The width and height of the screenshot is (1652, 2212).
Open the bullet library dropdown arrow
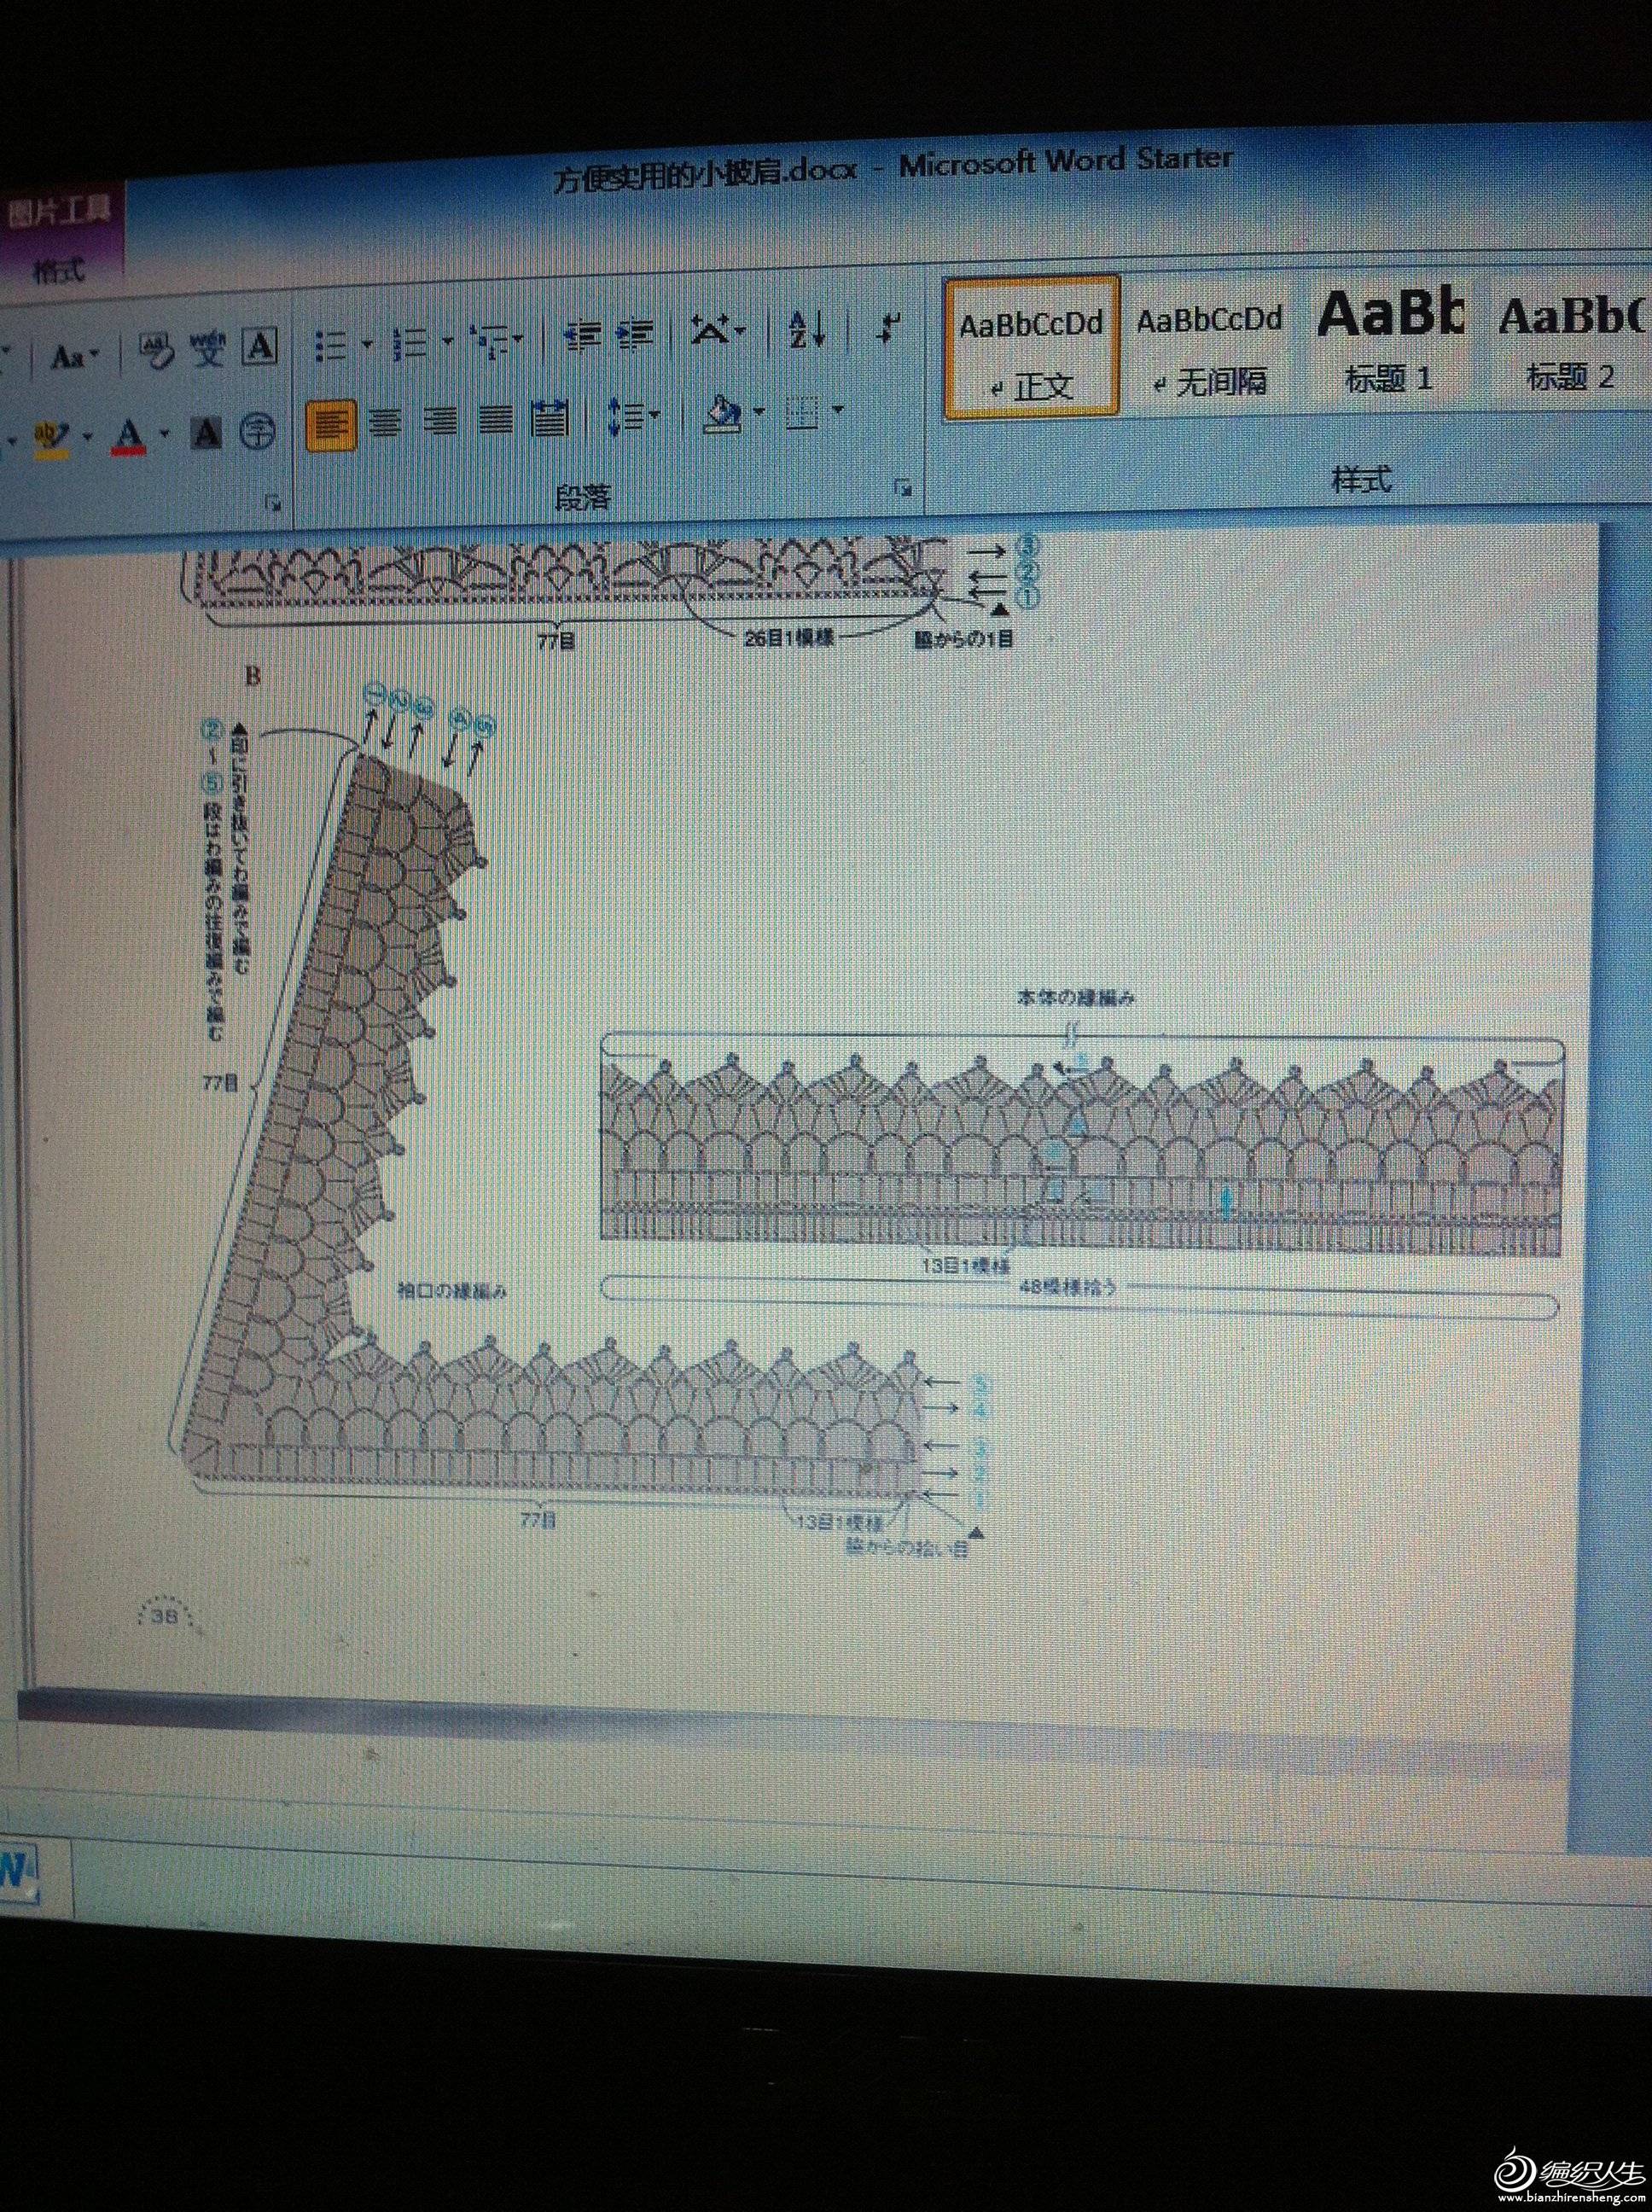367,344
